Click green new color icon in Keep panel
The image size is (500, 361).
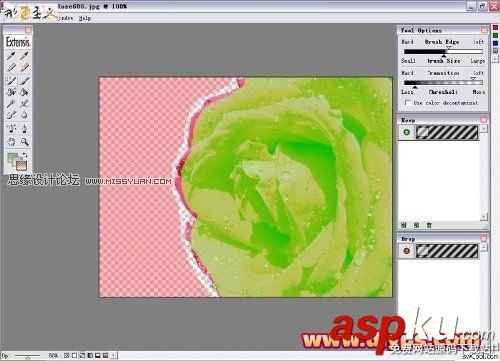click(416, 225)
